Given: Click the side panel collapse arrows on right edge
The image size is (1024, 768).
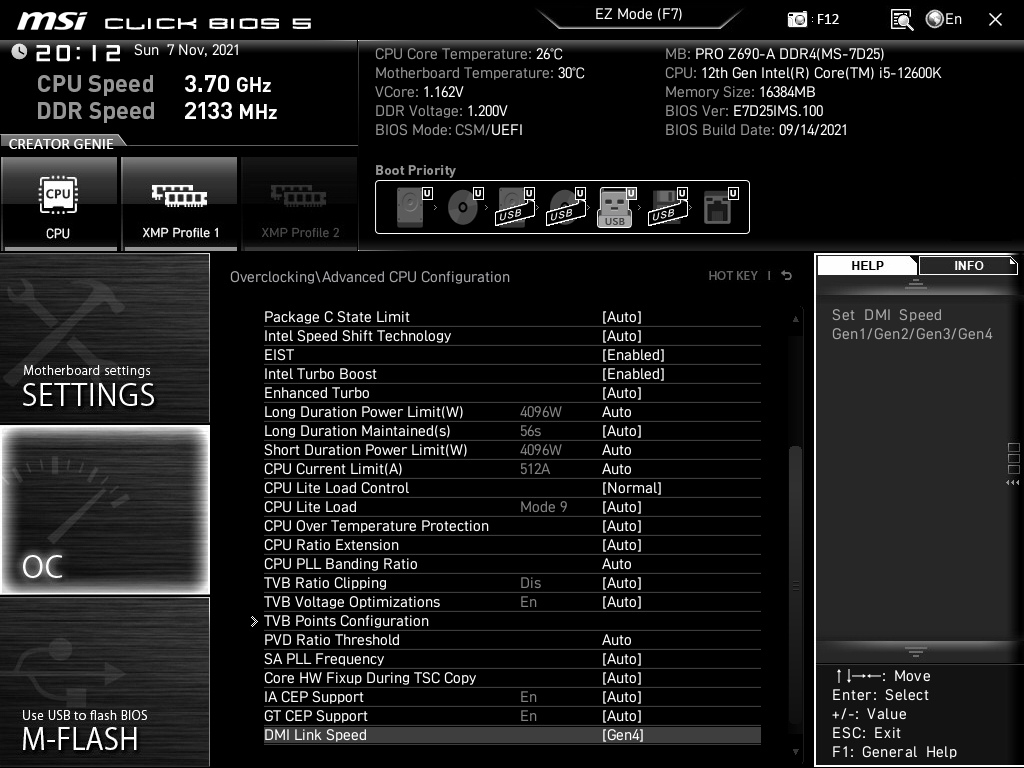Looking at the screenshot, I should (x=1013, y=483).
